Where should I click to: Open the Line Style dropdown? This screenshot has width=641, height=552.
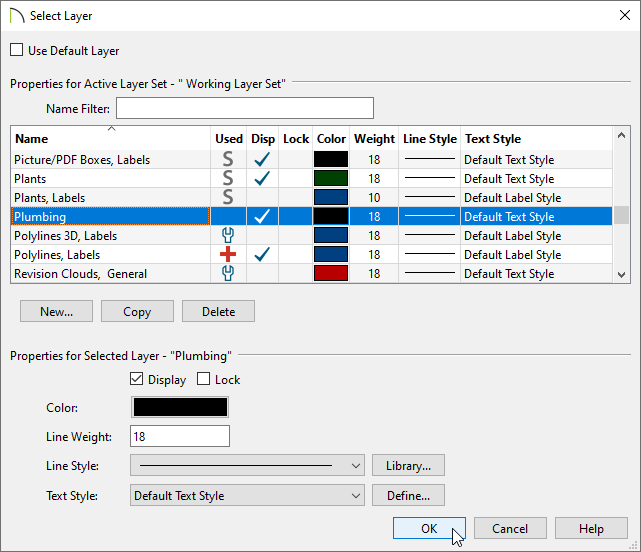(x=247, y=465)
